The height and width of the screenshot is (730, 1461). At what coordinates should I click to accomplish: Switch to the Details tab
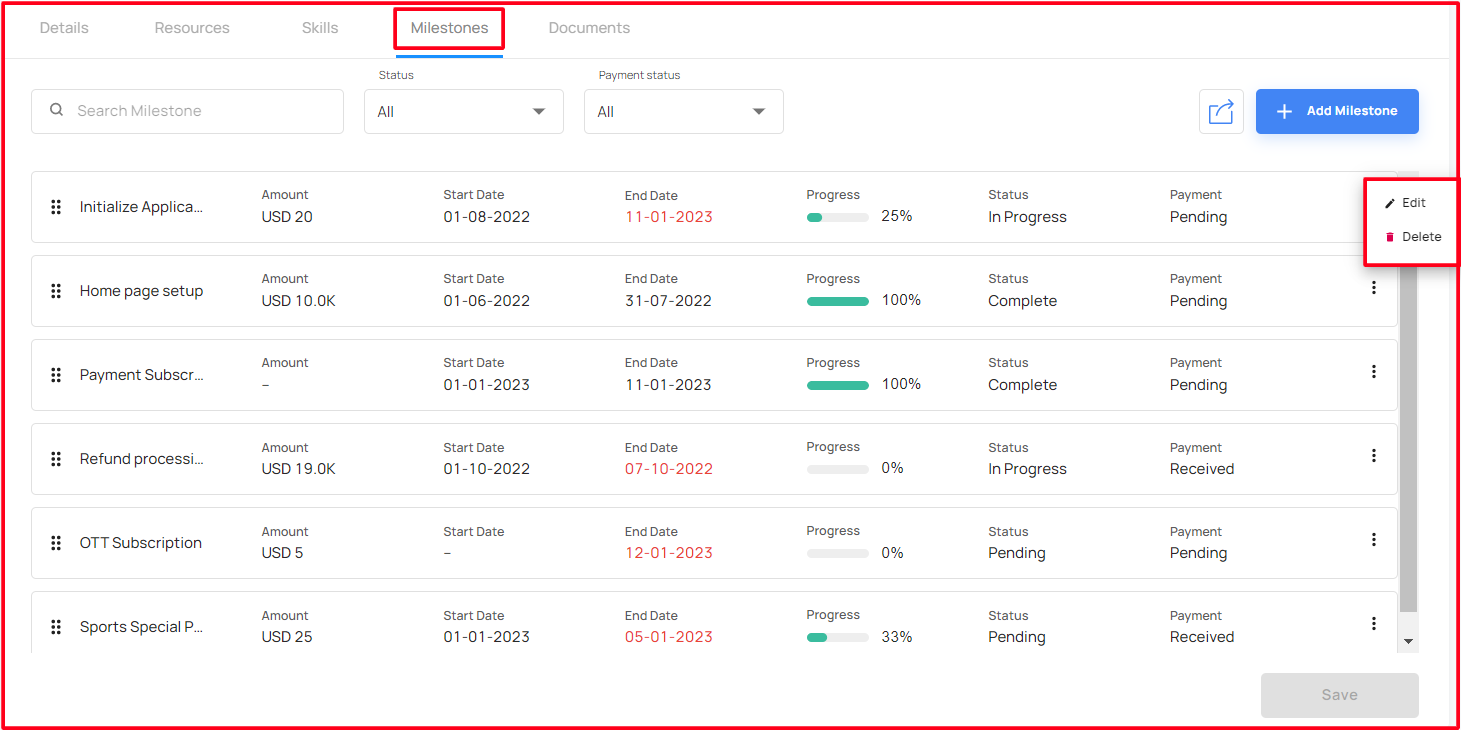coord(64,28)
